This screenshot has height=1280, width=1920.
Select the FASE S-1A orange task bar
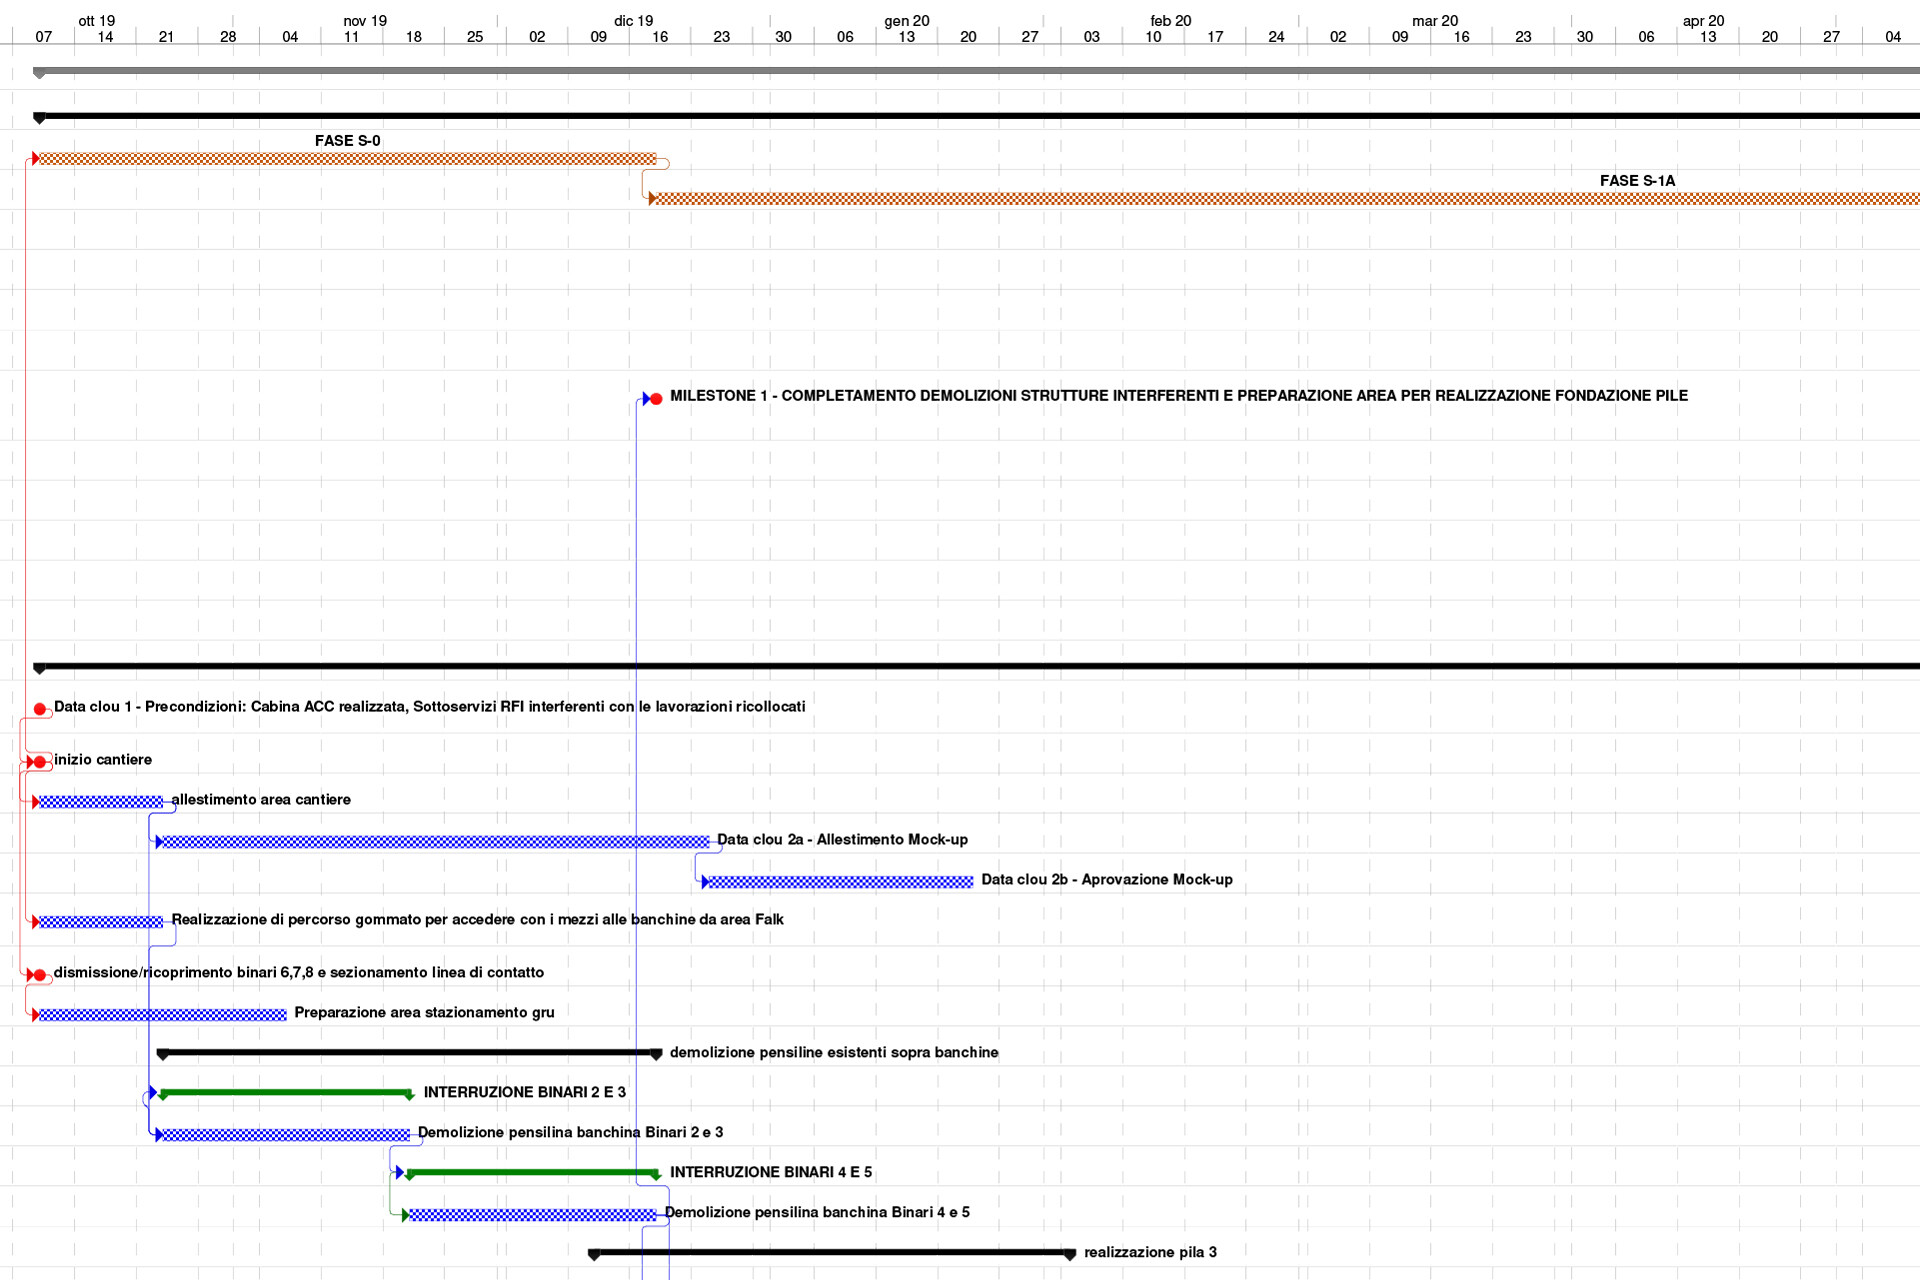pyautogui.click(x=1286, y=199)
